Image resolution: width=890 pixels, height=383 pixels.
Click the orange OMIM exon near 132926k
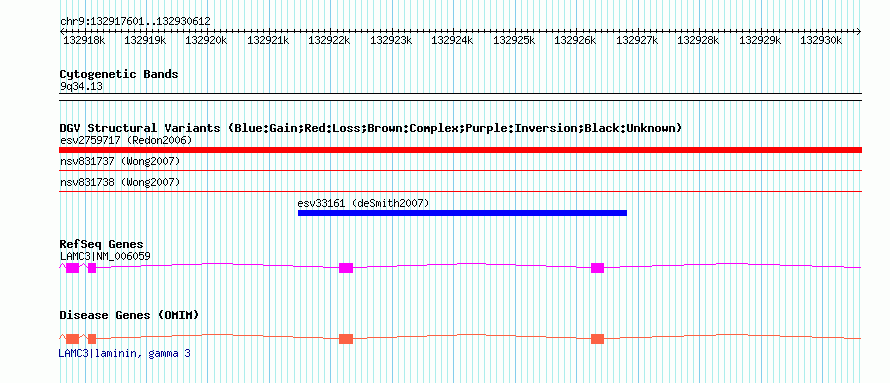[597, 339]
